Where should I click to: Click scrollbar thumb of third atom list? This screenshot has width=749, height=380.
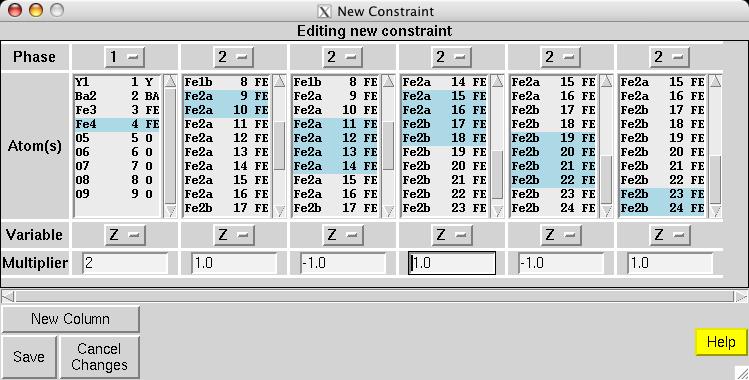388,146
